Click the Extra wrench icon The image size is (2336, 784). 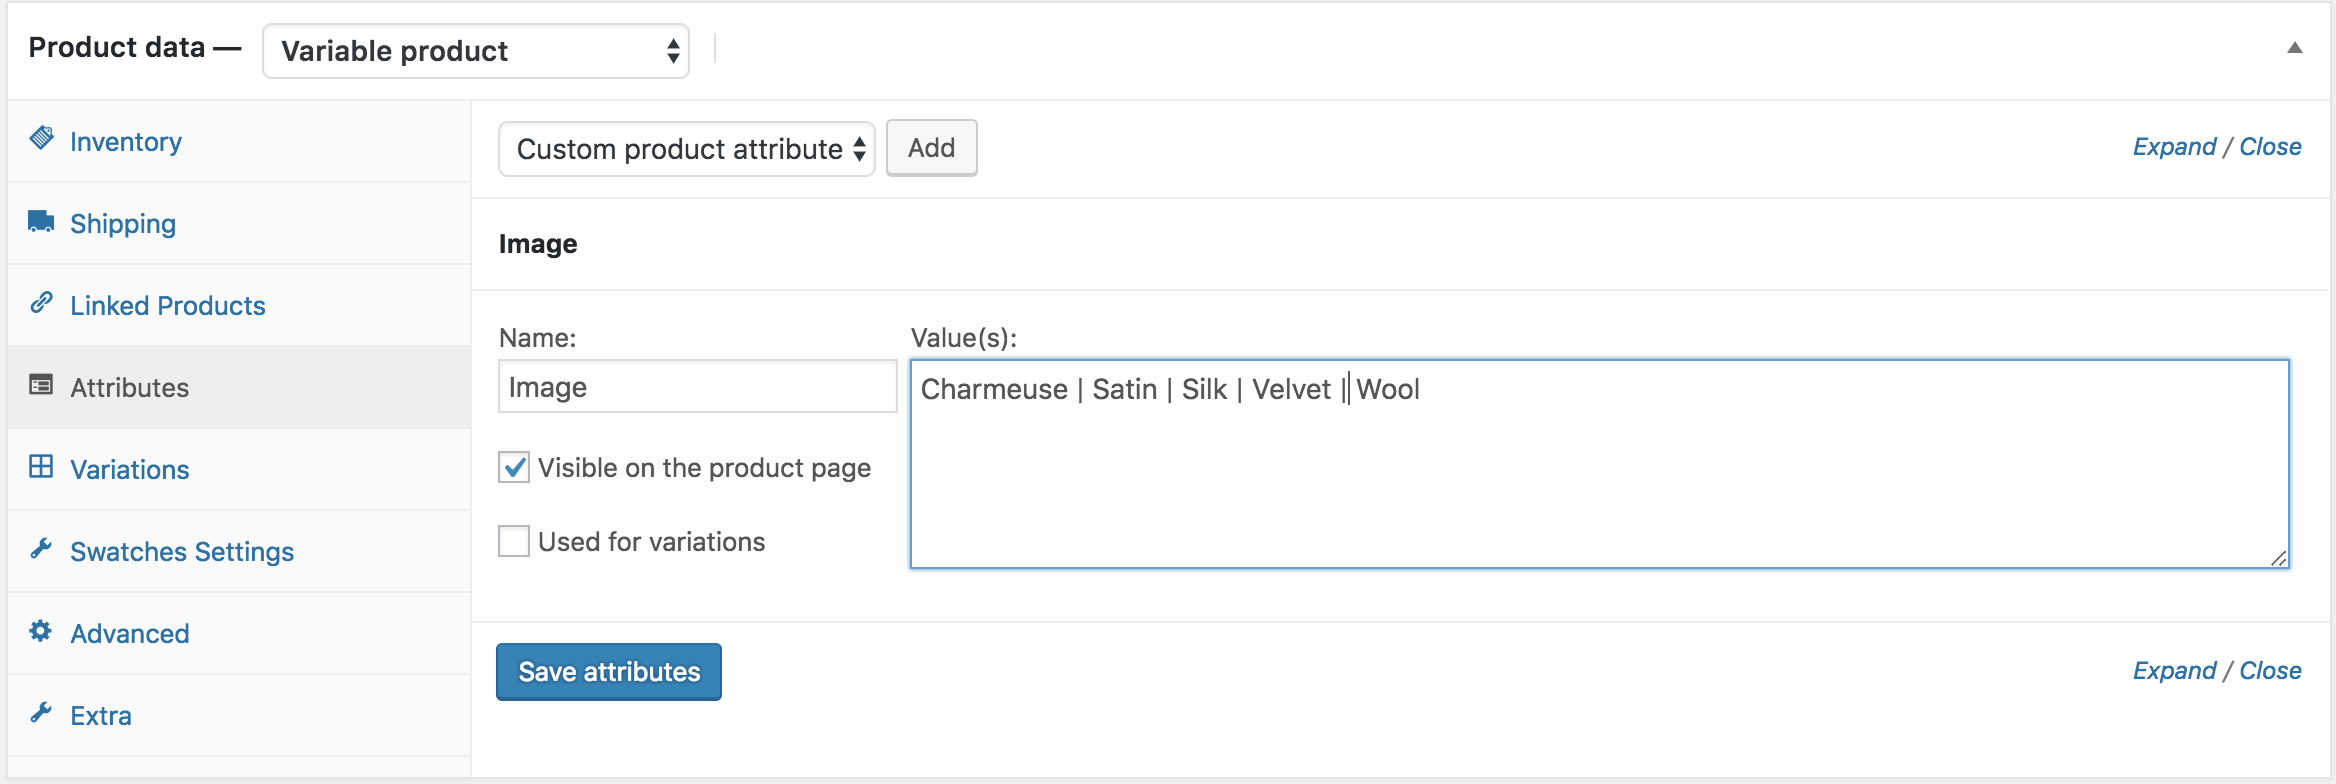pos(40,714)
